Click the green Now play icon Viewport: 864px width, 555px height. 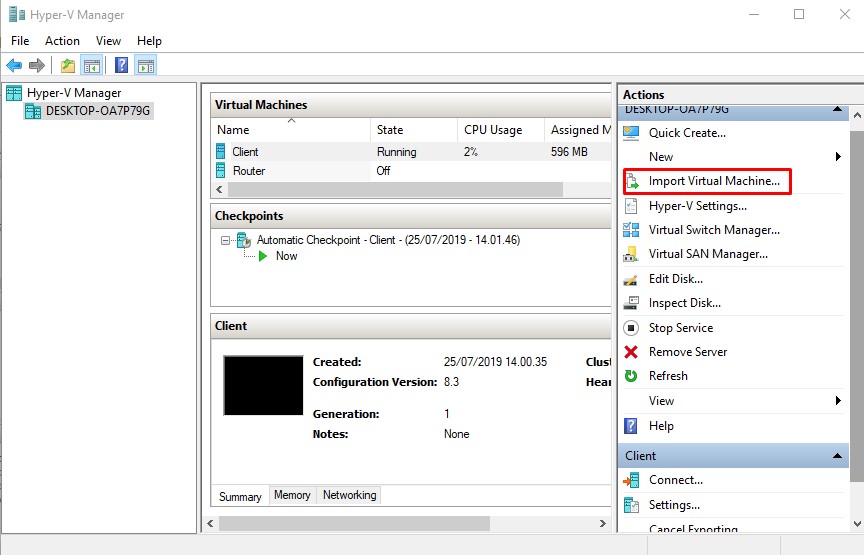tap(263, 256)
